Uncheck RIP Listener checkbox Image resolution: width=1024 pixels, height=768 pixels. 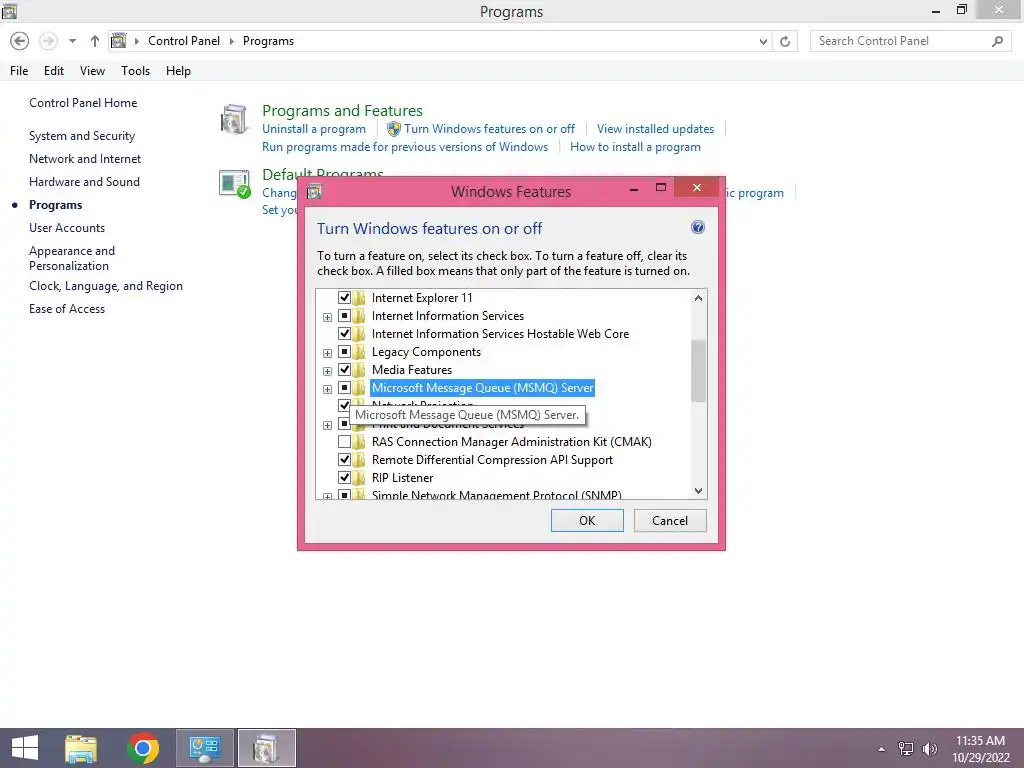click(x=344, y=478)
